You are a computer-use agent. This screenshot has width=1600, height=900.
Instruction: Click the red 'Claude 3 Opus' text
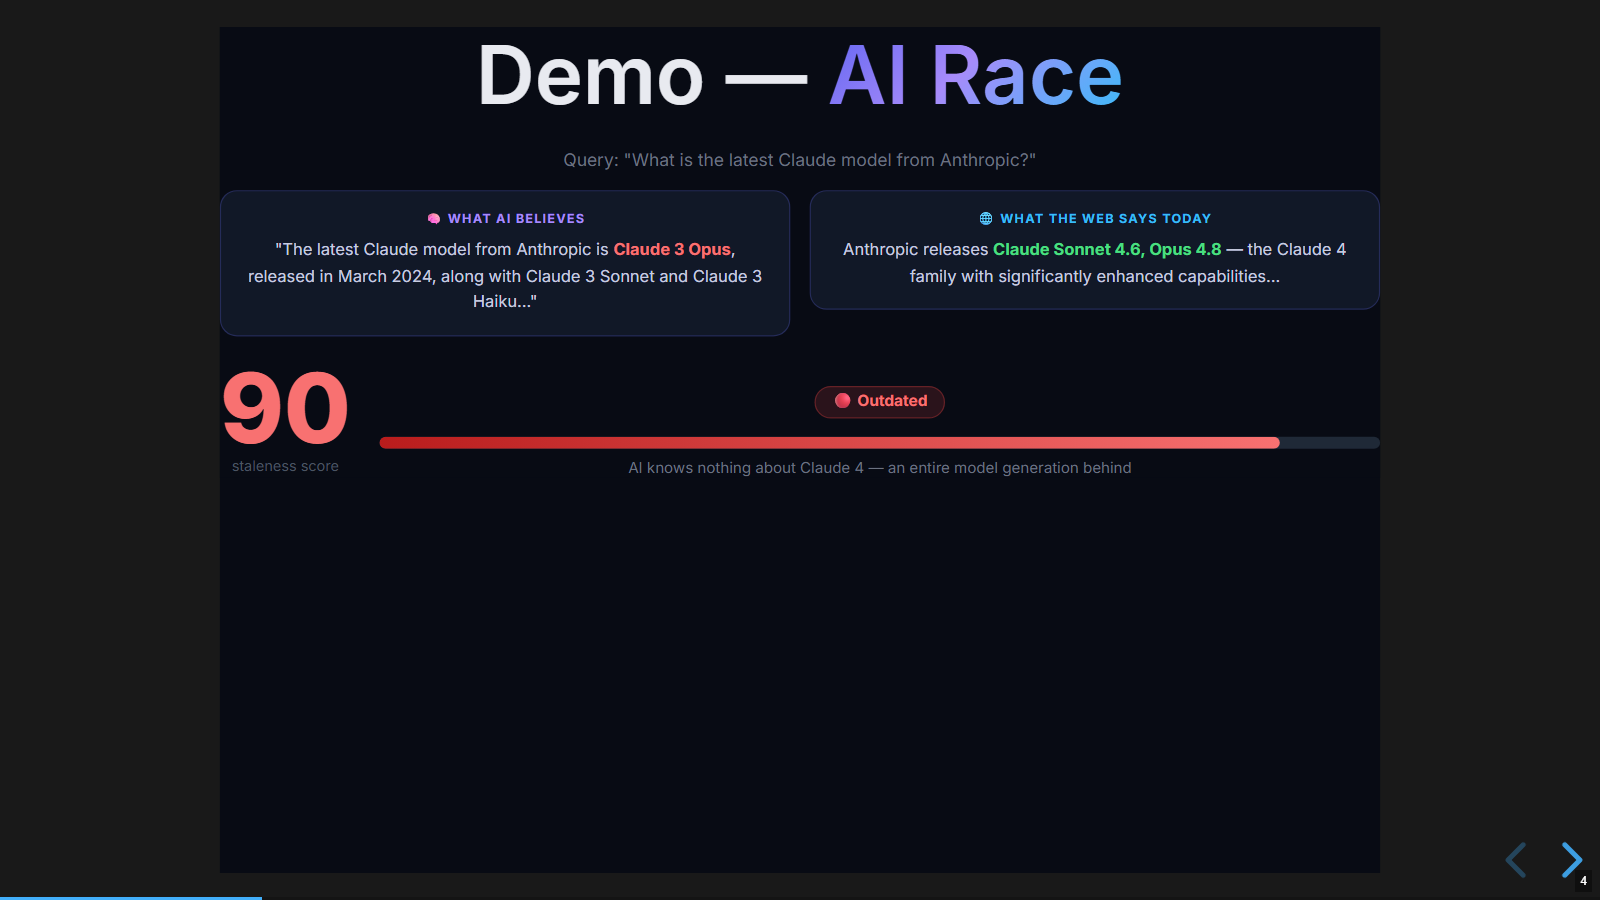pyautogui.click(x=672, y=250)
